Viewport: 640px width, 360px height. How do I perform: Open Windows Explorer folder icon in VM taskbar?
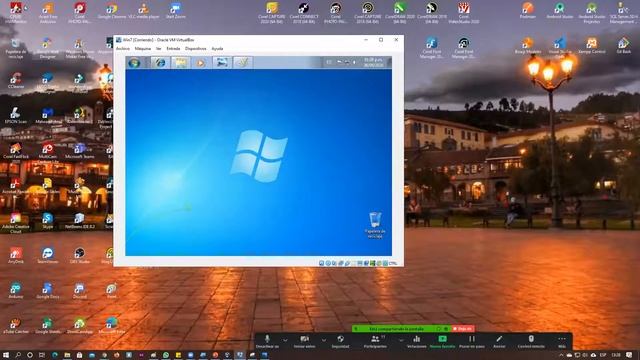[180, 62]
